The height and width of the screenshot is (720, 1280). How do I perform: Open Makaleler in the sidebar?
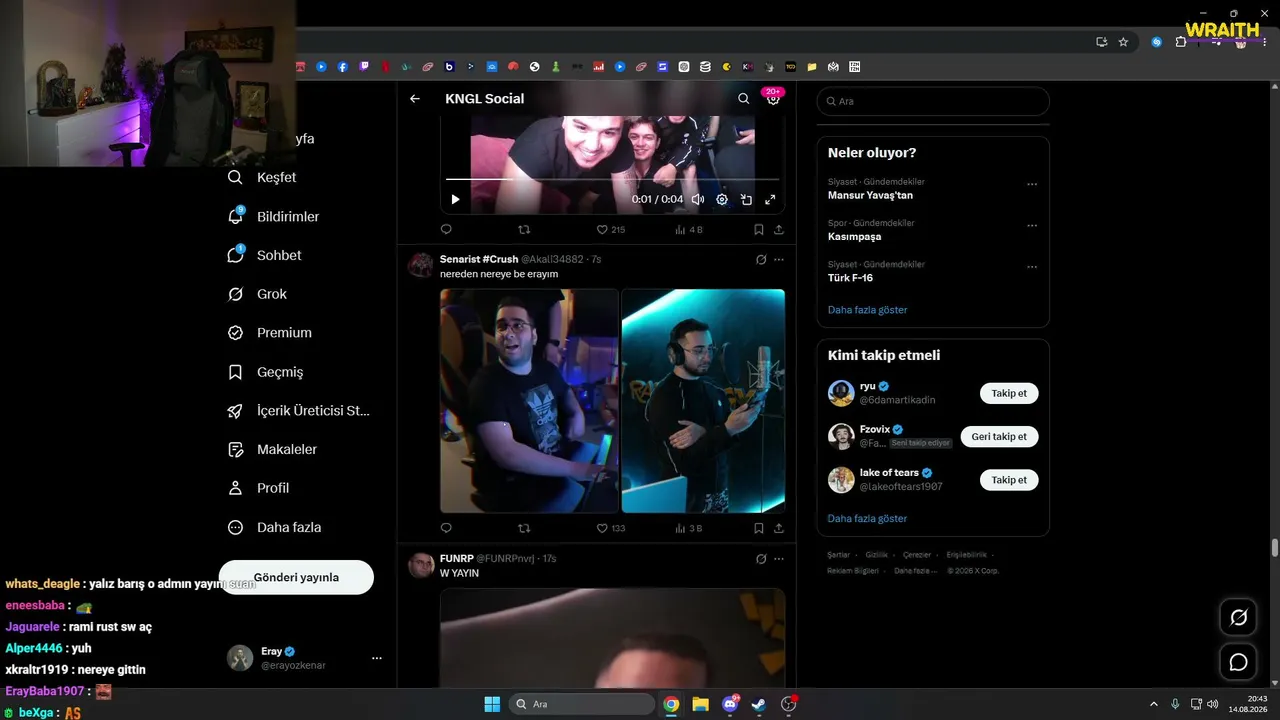coord(273,450)
